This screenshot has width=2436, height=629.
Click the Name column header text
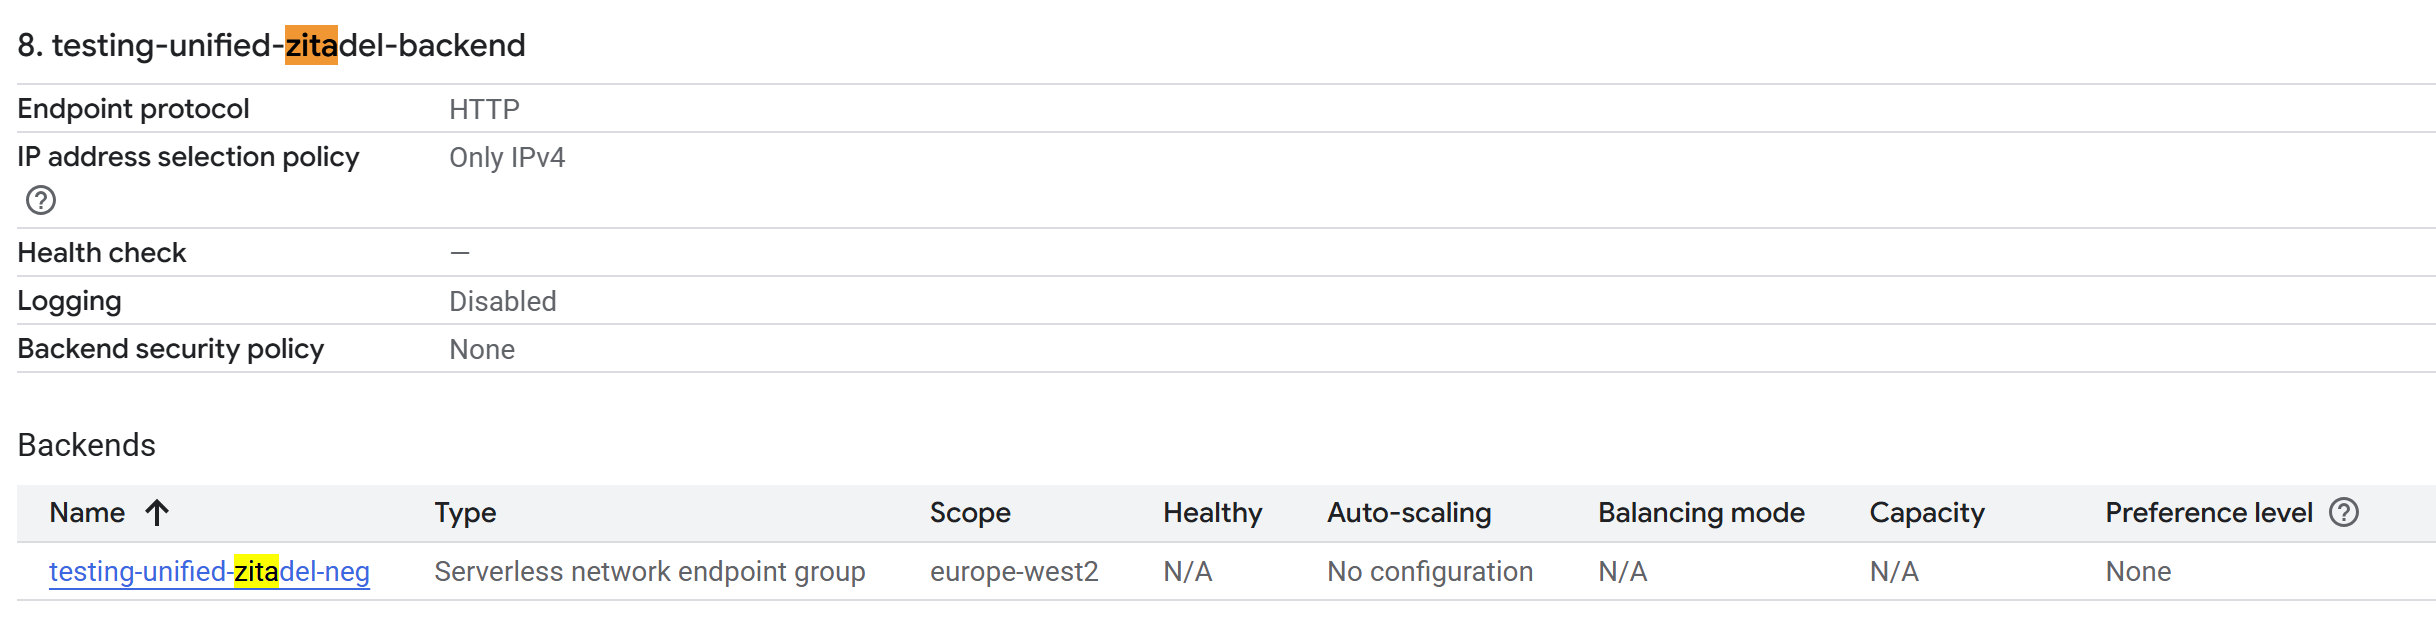[x=87, y=513]
